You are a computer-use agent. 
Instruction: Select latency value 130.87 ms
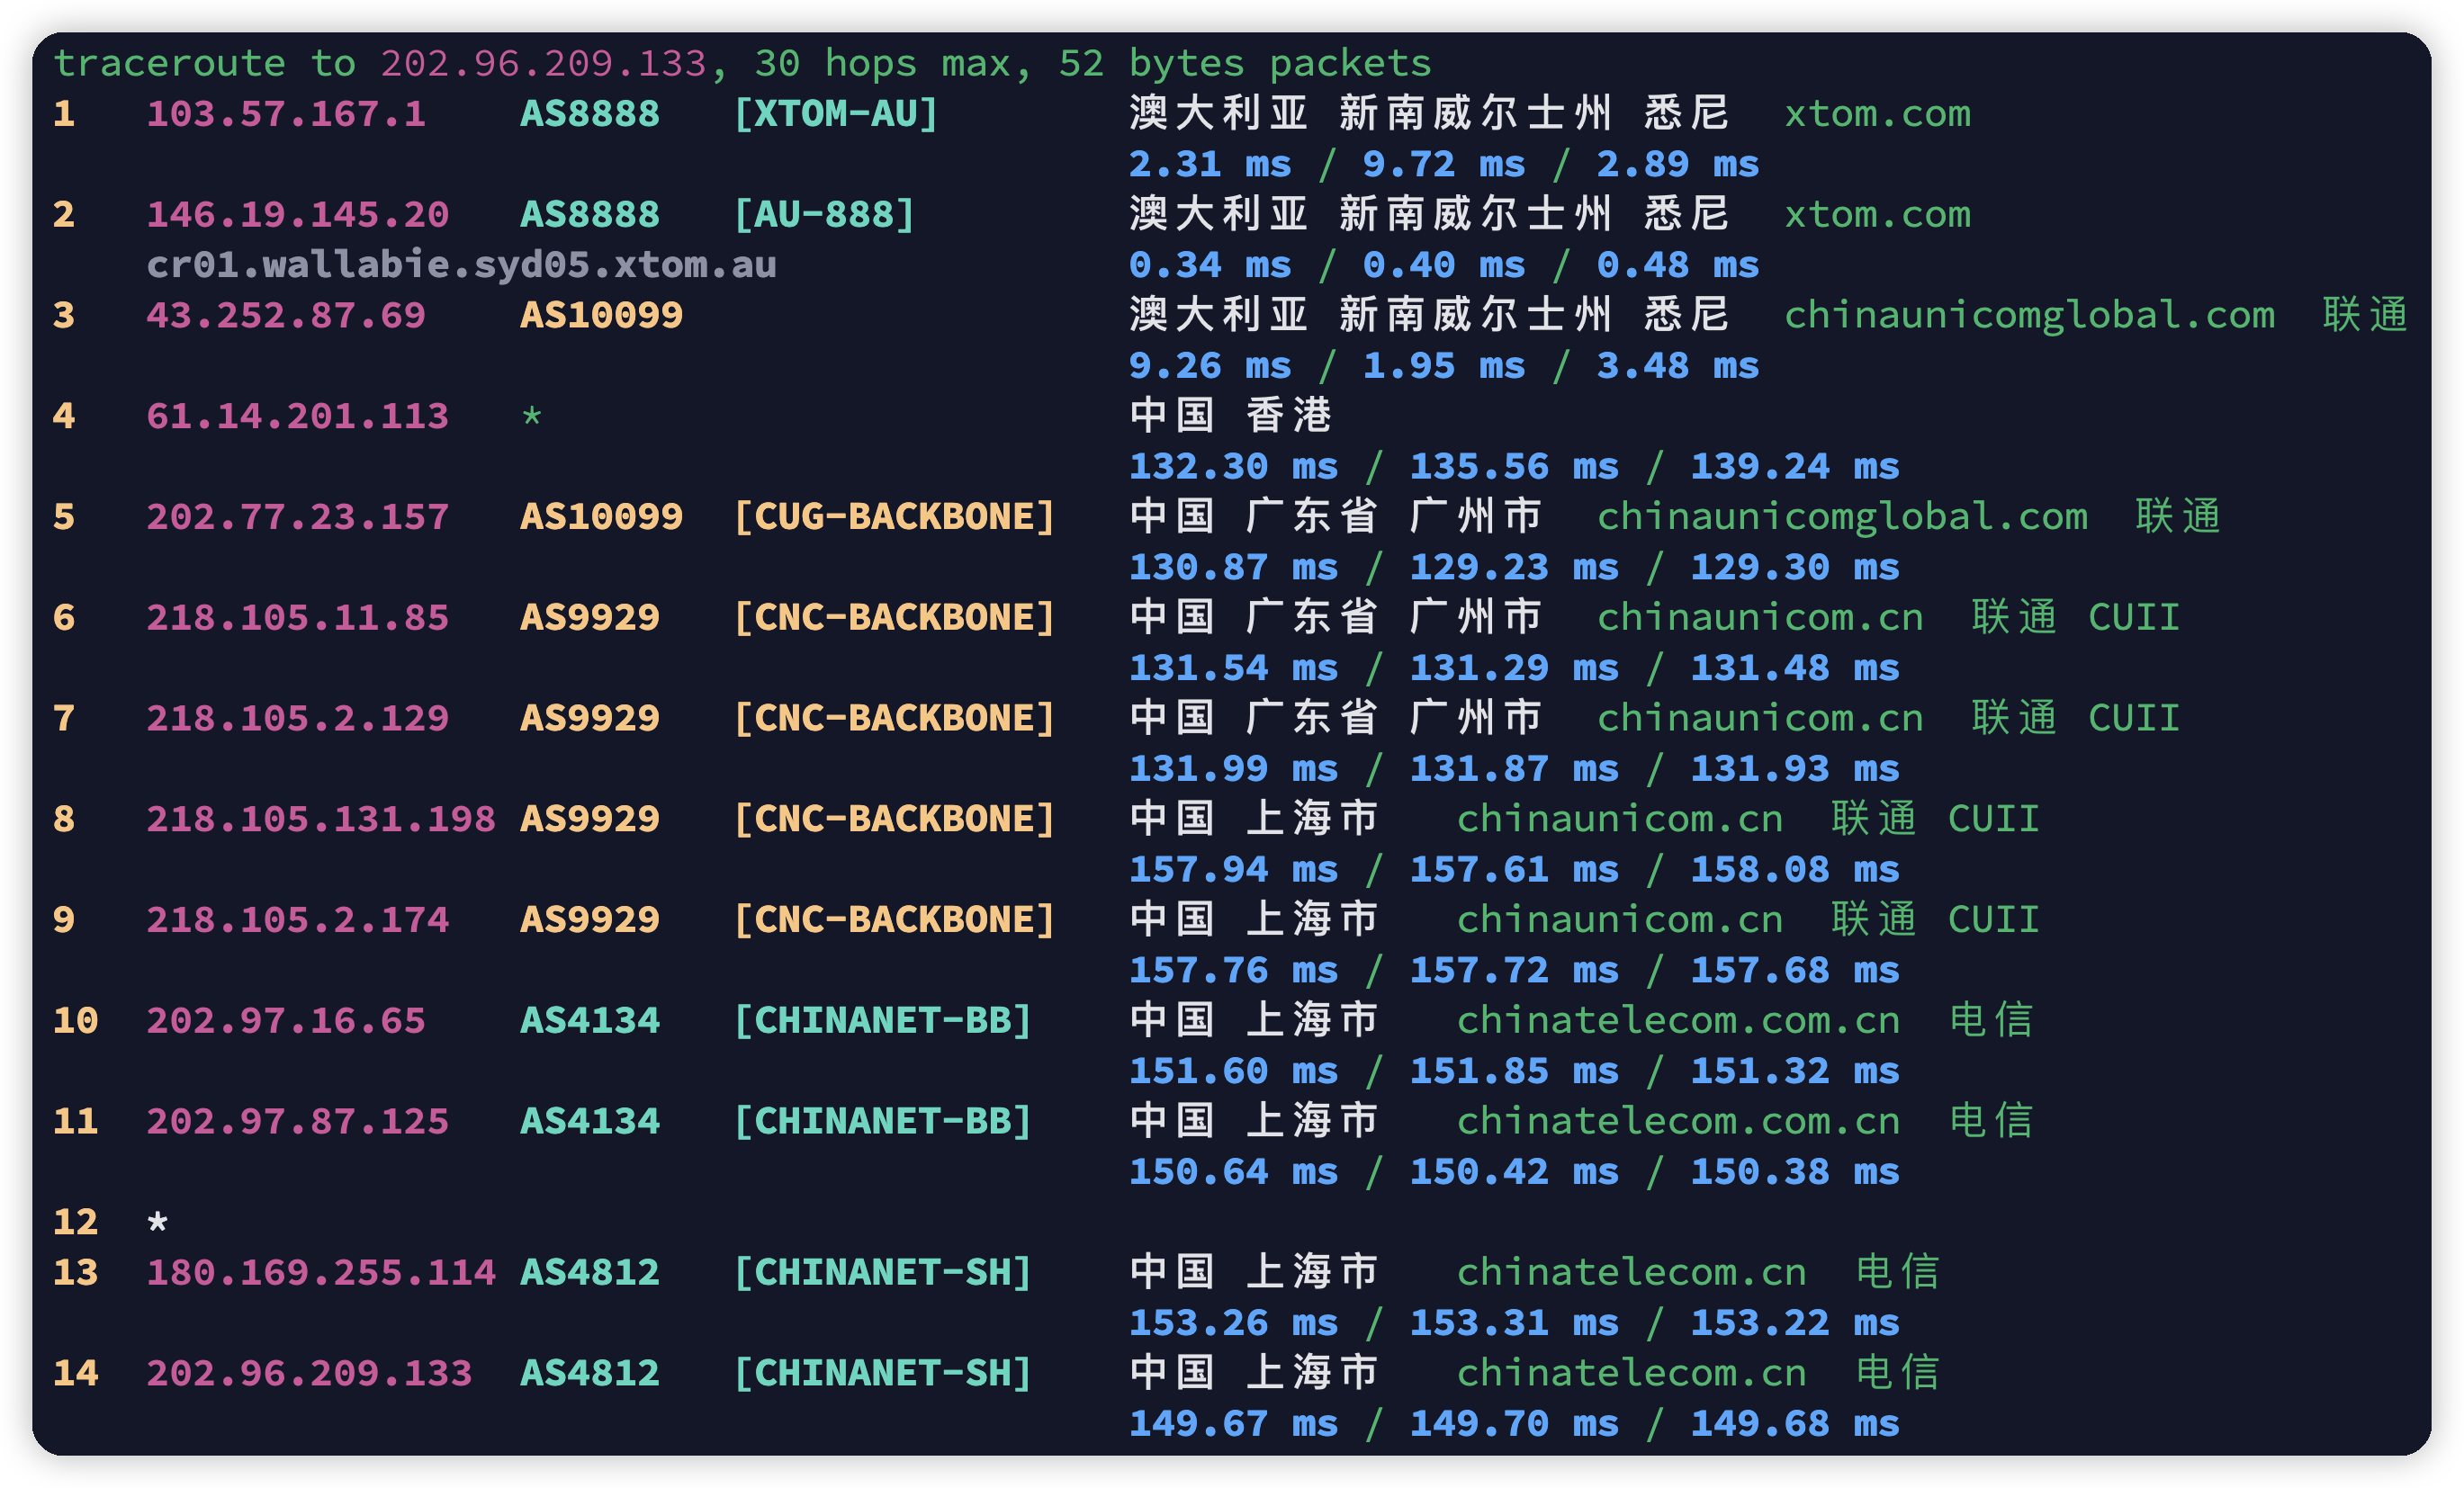pos(1233,568)
